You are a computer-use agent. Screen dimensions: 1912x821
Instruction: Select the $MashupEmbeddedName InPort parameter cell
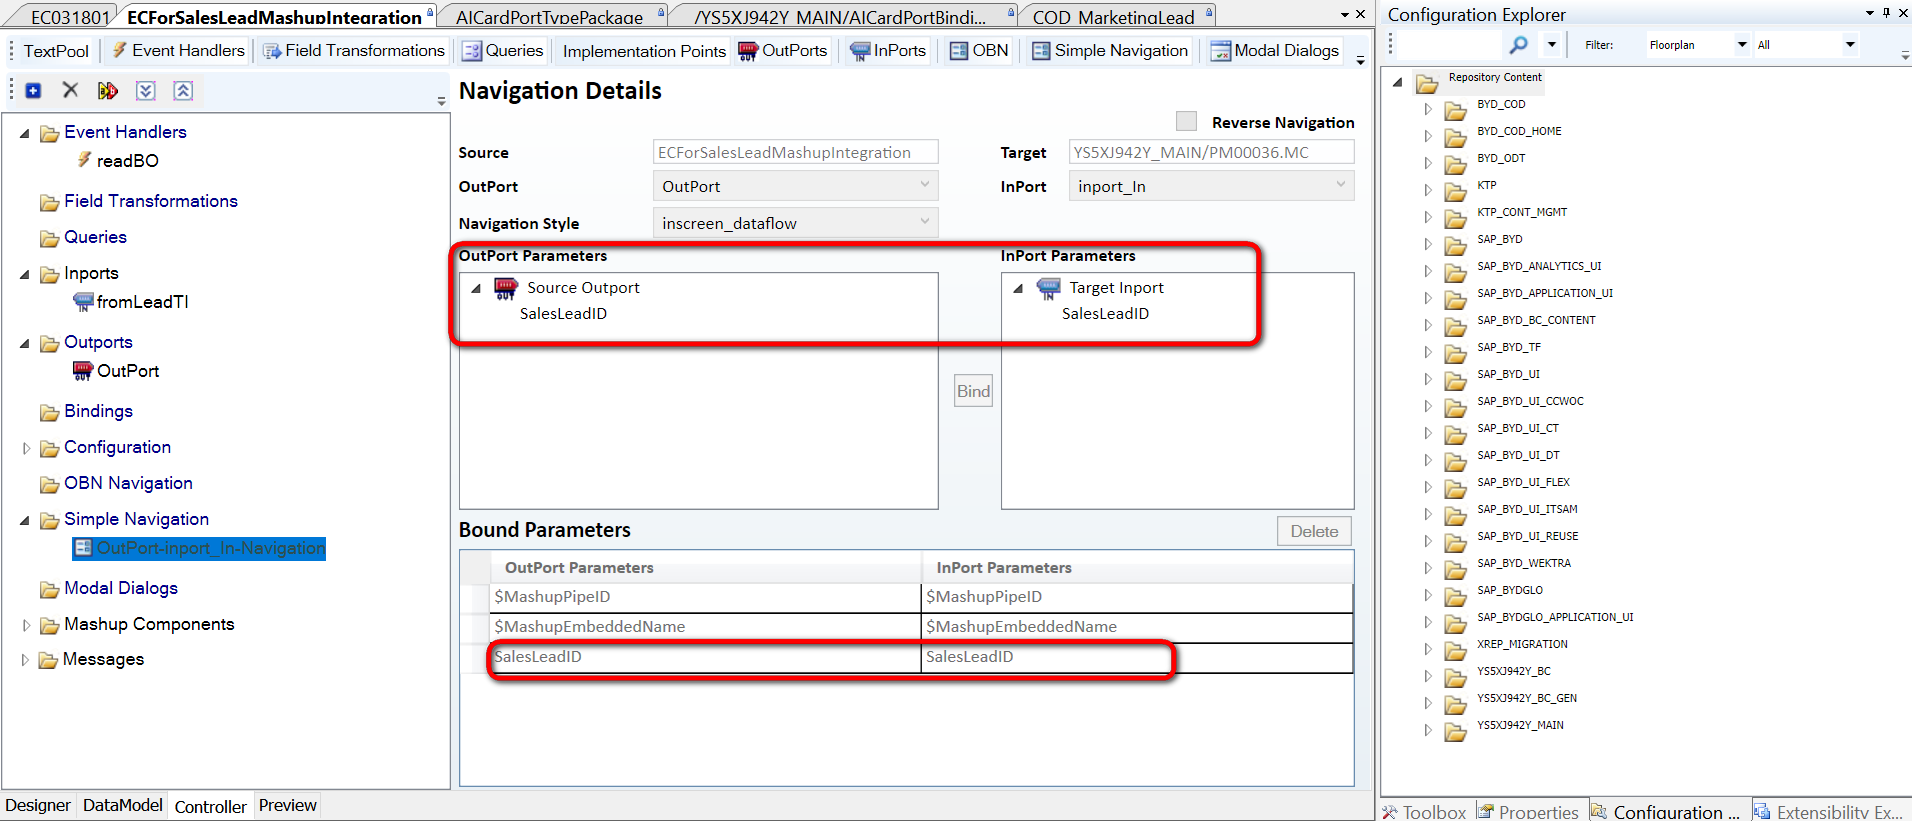point(1136,627)
